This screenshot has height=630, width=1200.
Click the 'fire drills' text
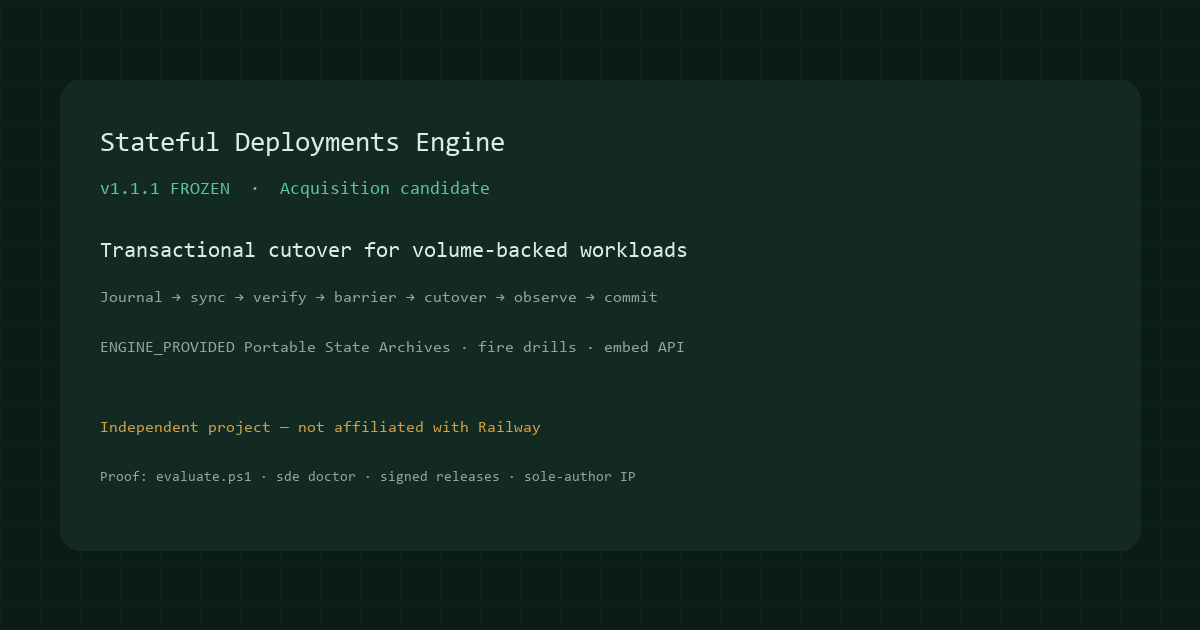click(527, 347)
